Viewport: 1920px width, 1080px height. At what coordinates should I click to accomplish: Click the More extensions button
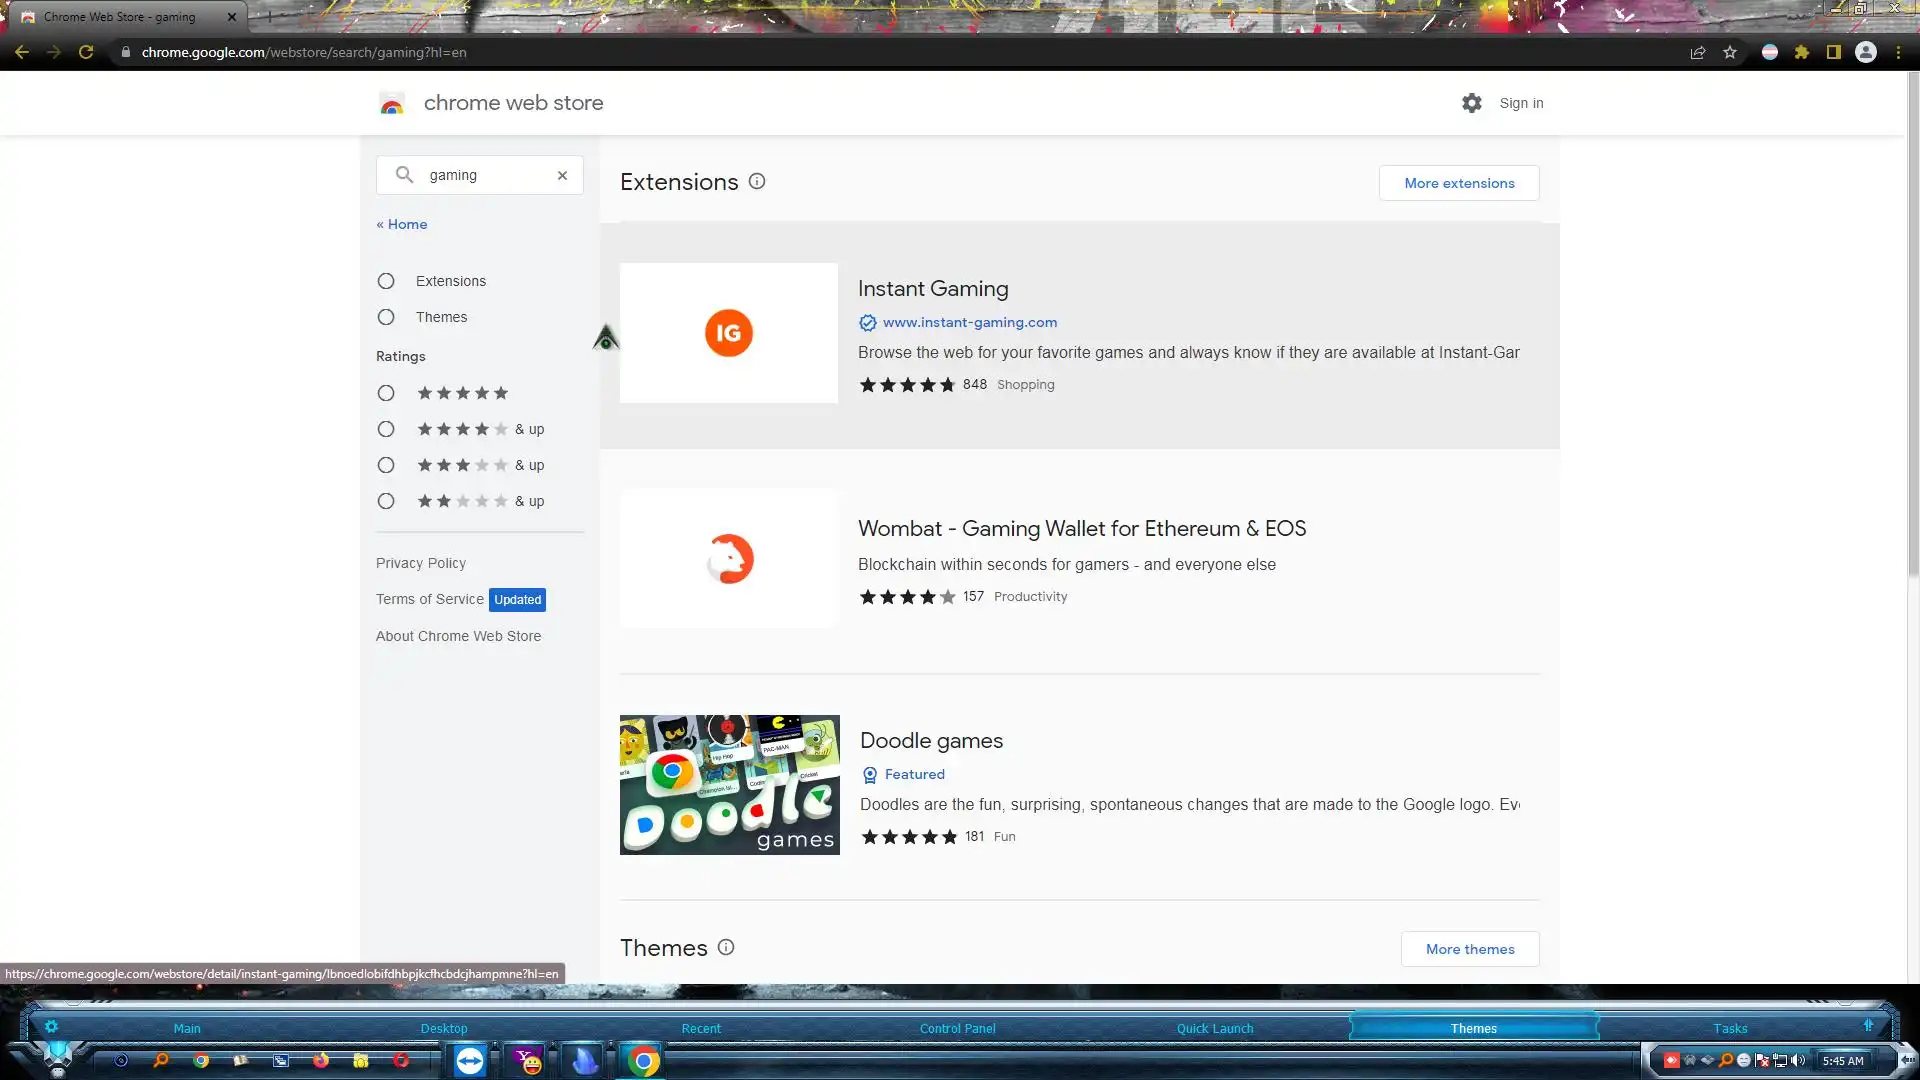(1458, 183)
